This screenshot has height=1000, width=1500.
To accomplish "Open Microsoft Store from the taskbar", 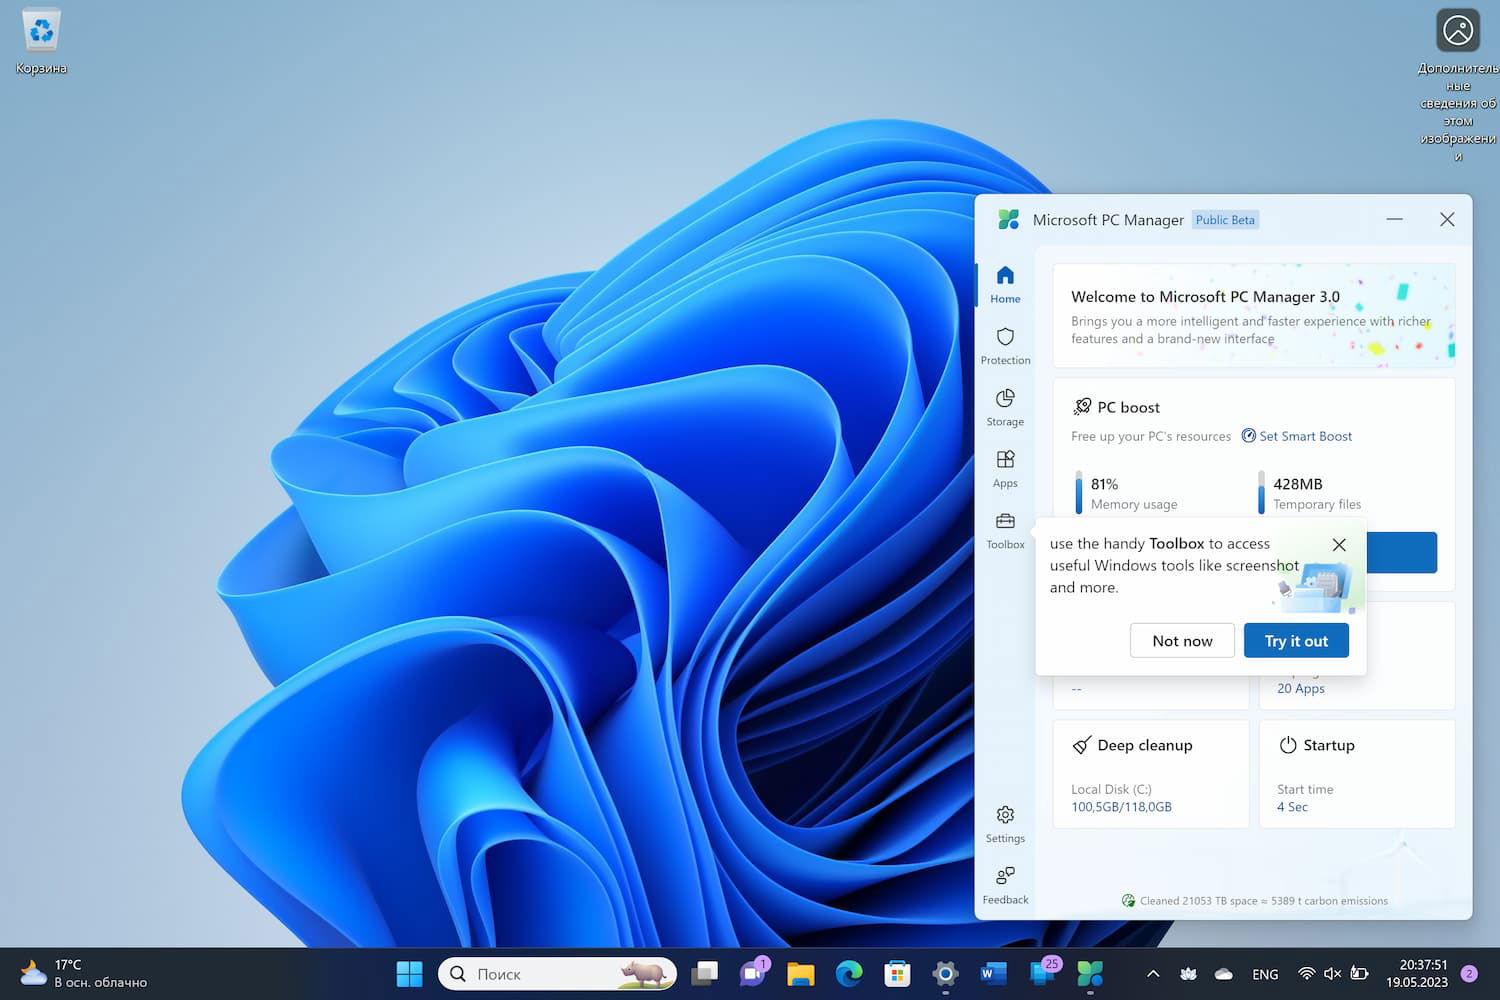I will 897,973.
